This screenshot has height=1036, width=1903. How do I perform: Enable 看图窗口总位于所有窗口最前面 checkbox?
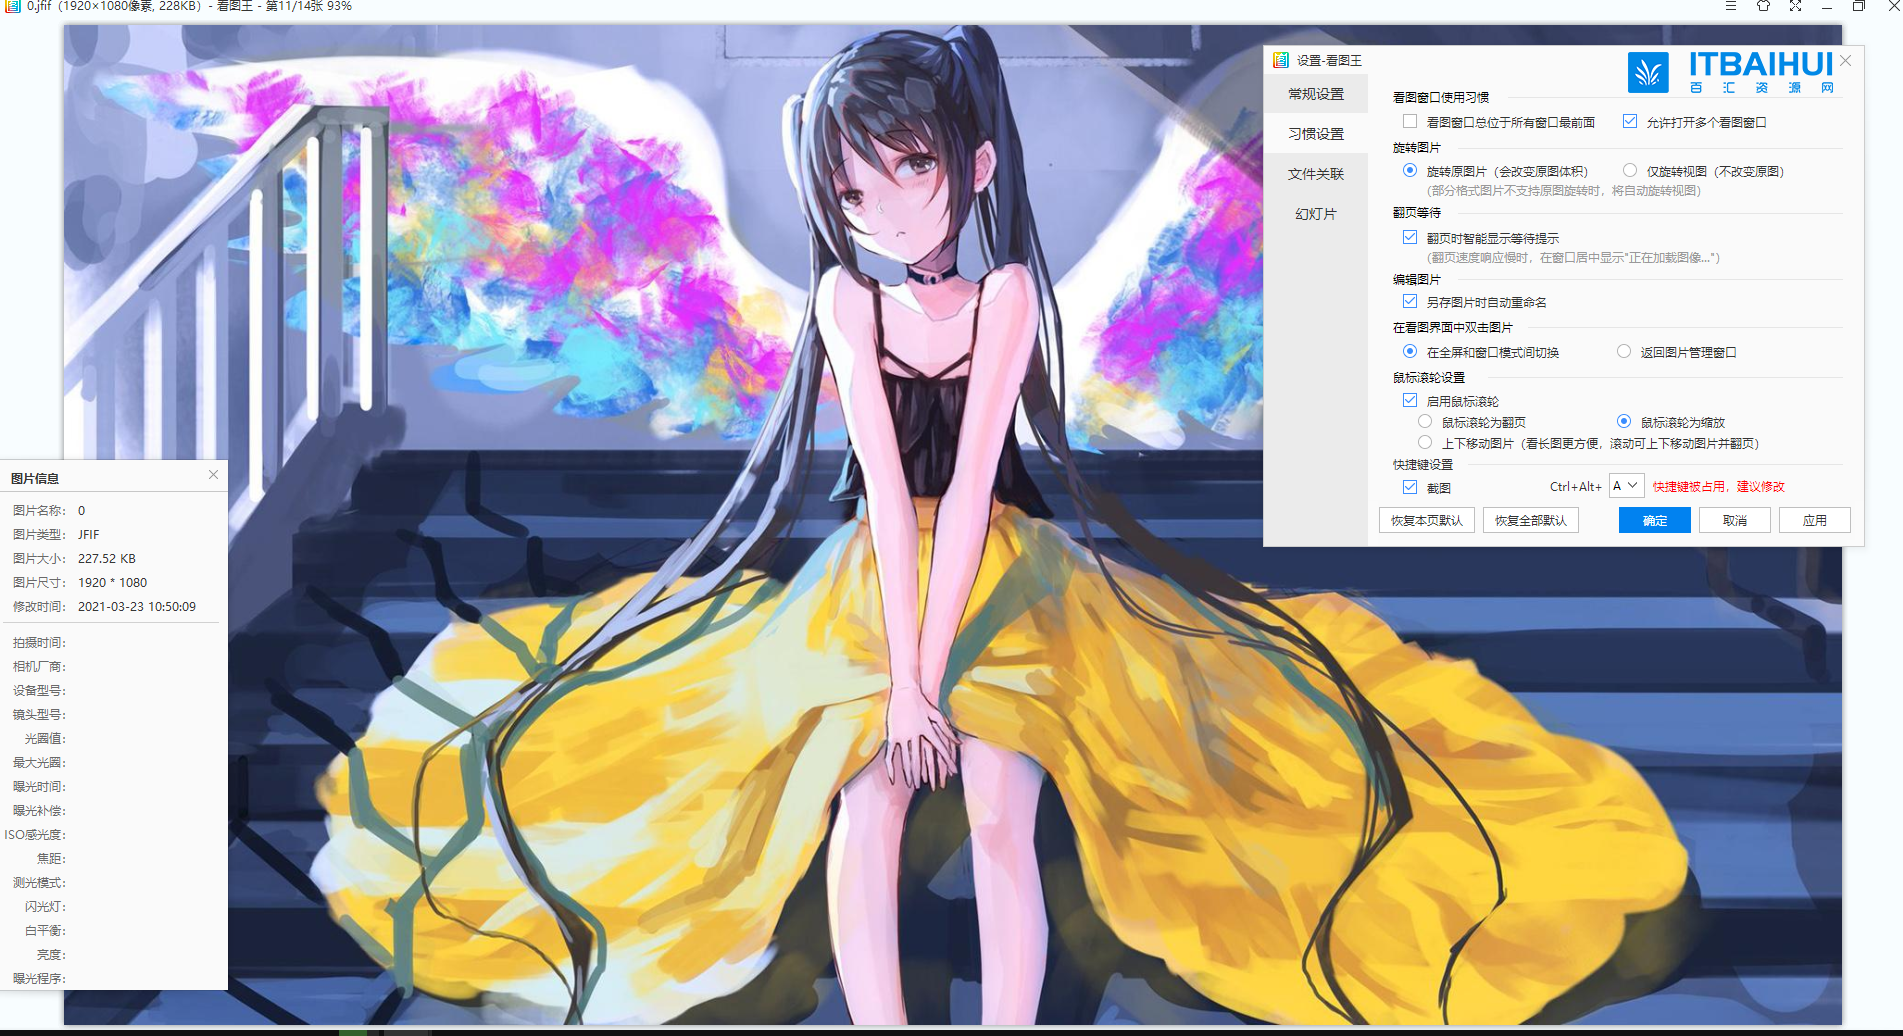click(x=1410, y=121)
